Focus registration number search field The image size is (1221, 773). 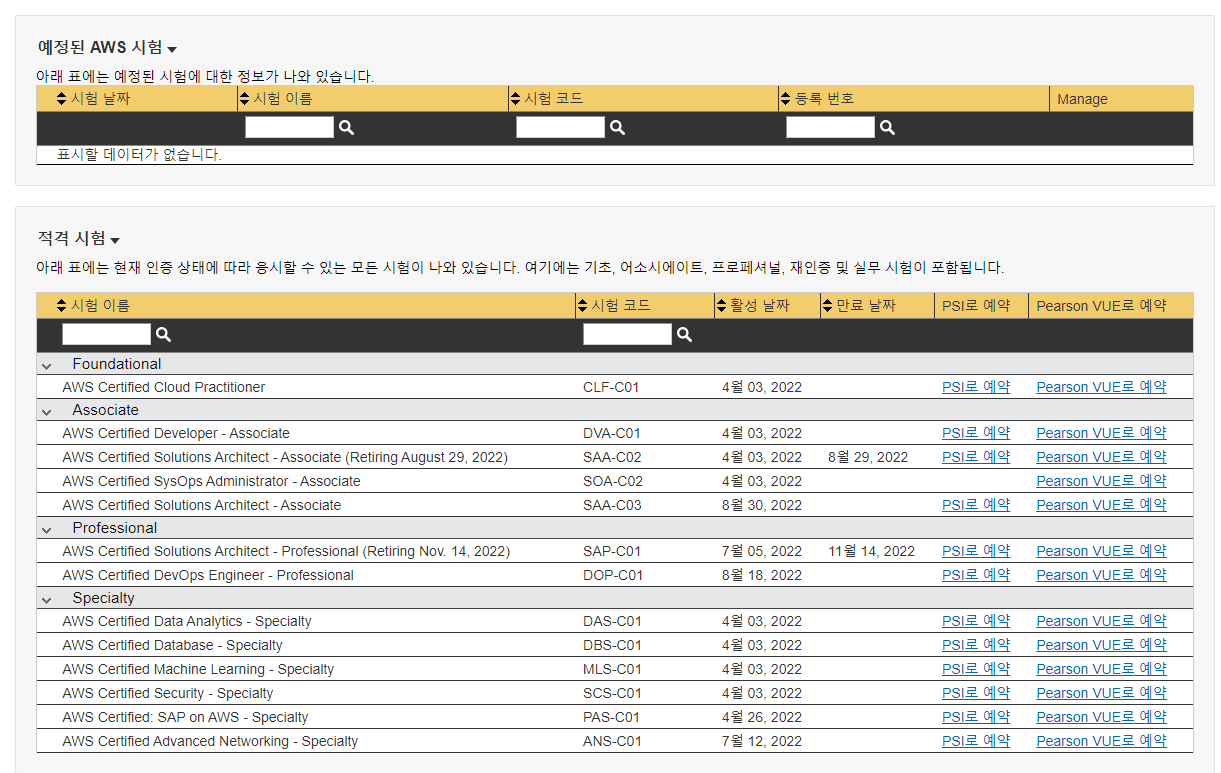pyautogui.click(x=830, y=127)
